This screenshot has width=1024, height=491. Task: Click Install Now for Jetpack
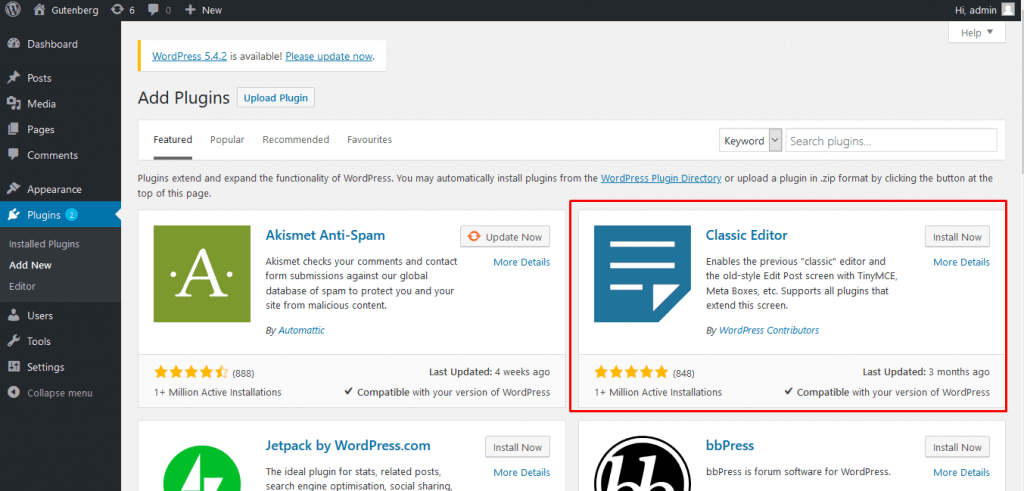[x=517, y=447]
